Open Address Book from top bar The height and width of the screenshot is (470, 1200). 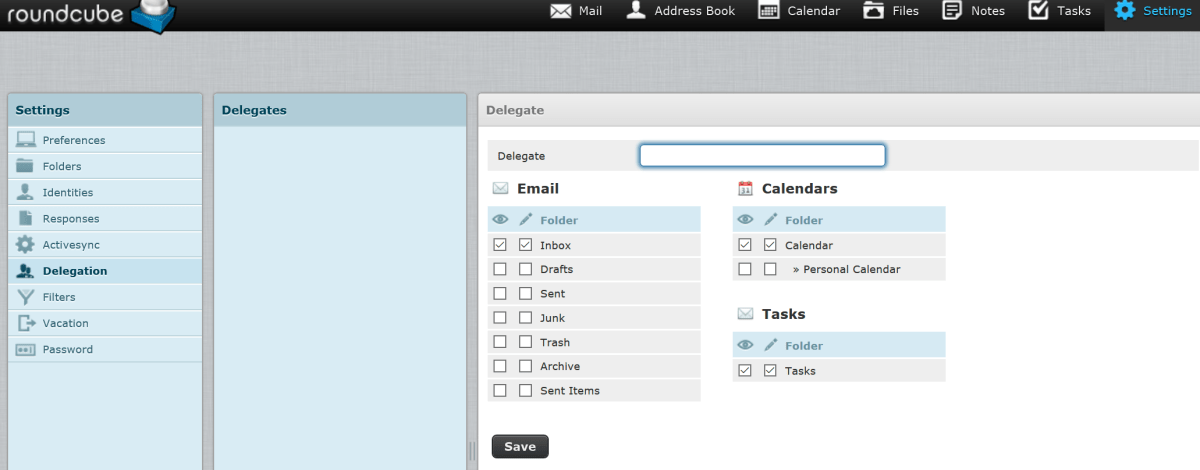click(x=635, y=11)
